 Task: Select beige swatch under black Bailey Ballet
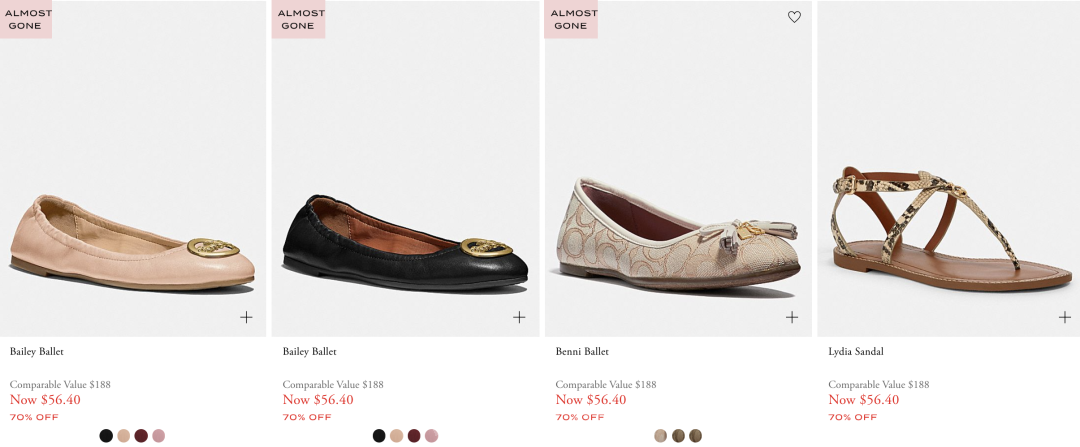click(x=396, y=436)
